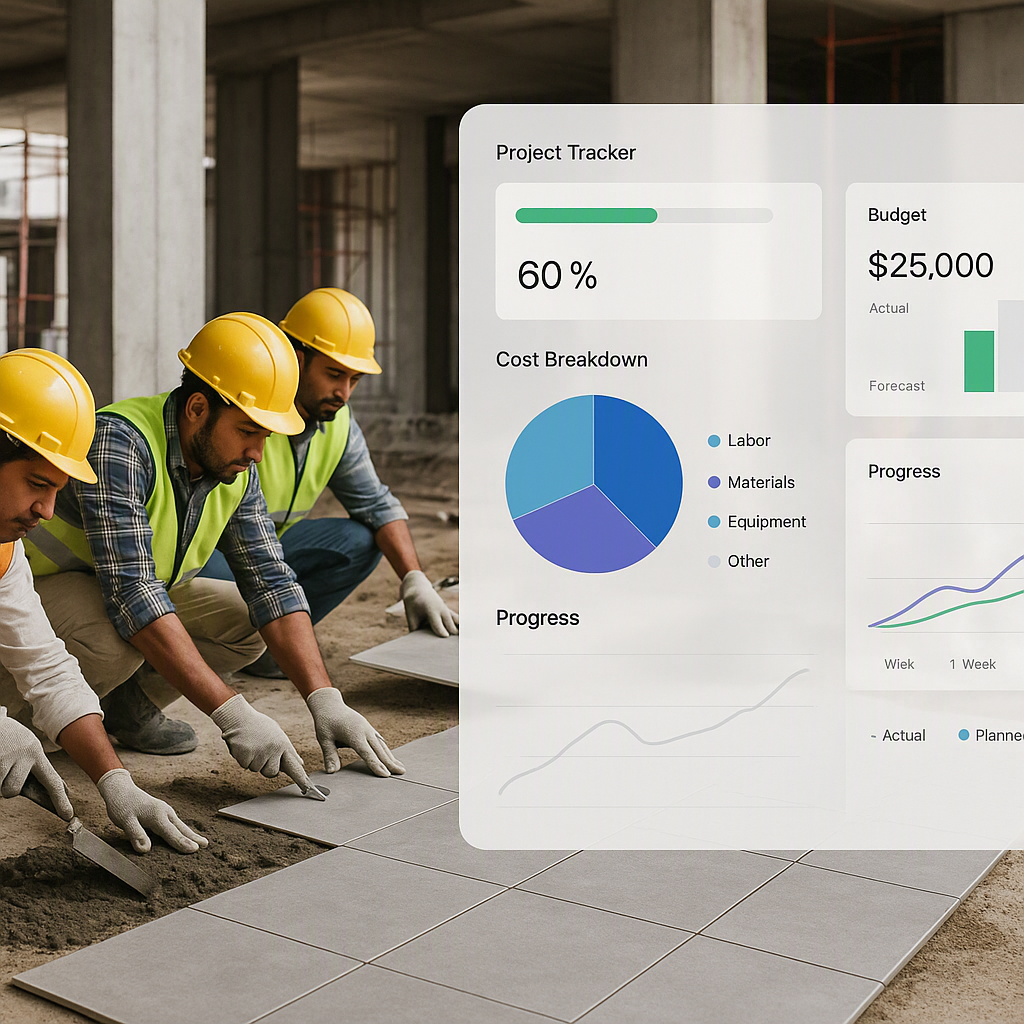Click the Project Tracker title
1024x1024 pixels.
point(566,153)
